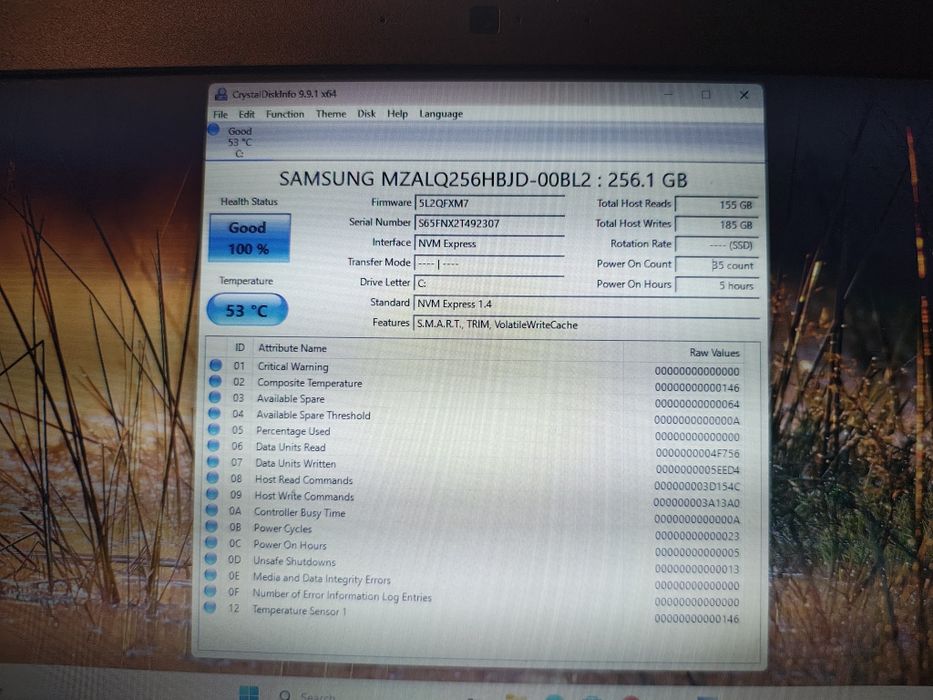Click the Total Host Reads value 155 GB
The height and width of the screenshot is (700, 933).
point(717,205)
